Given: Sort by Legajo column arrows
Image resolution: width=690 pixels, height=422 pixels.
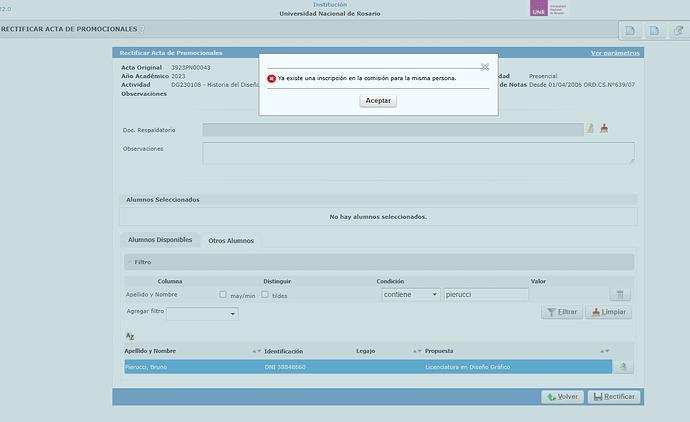Looking at the screenshot, I should click(x=417, y=351).
